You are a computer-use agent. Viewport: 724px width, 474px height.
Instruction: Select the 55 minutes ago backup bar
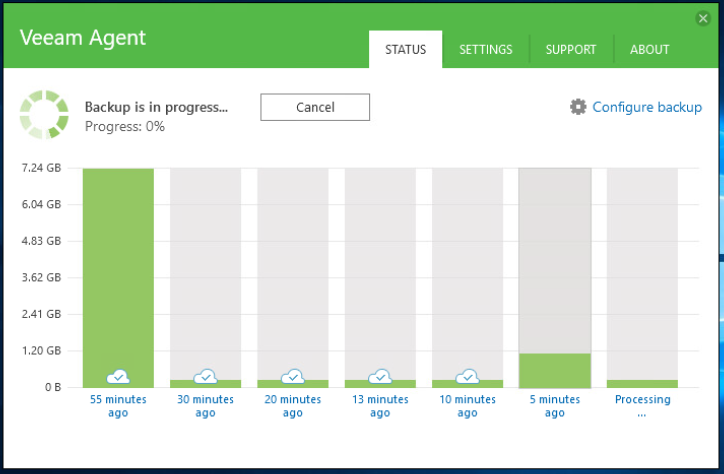tap(118, 278)
